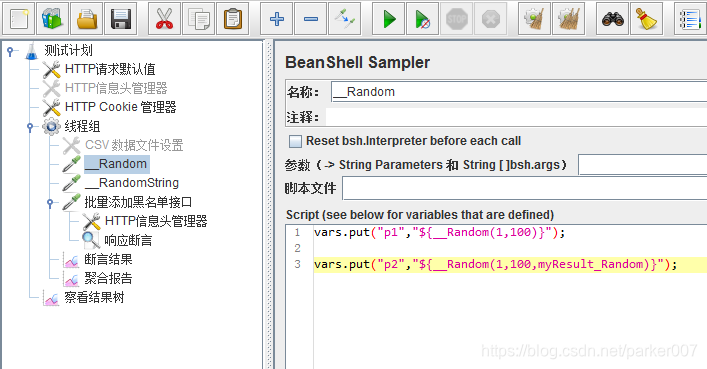This screenshot has height=369, width=707.
Task: Open function helper list icon
Action: 690,19
